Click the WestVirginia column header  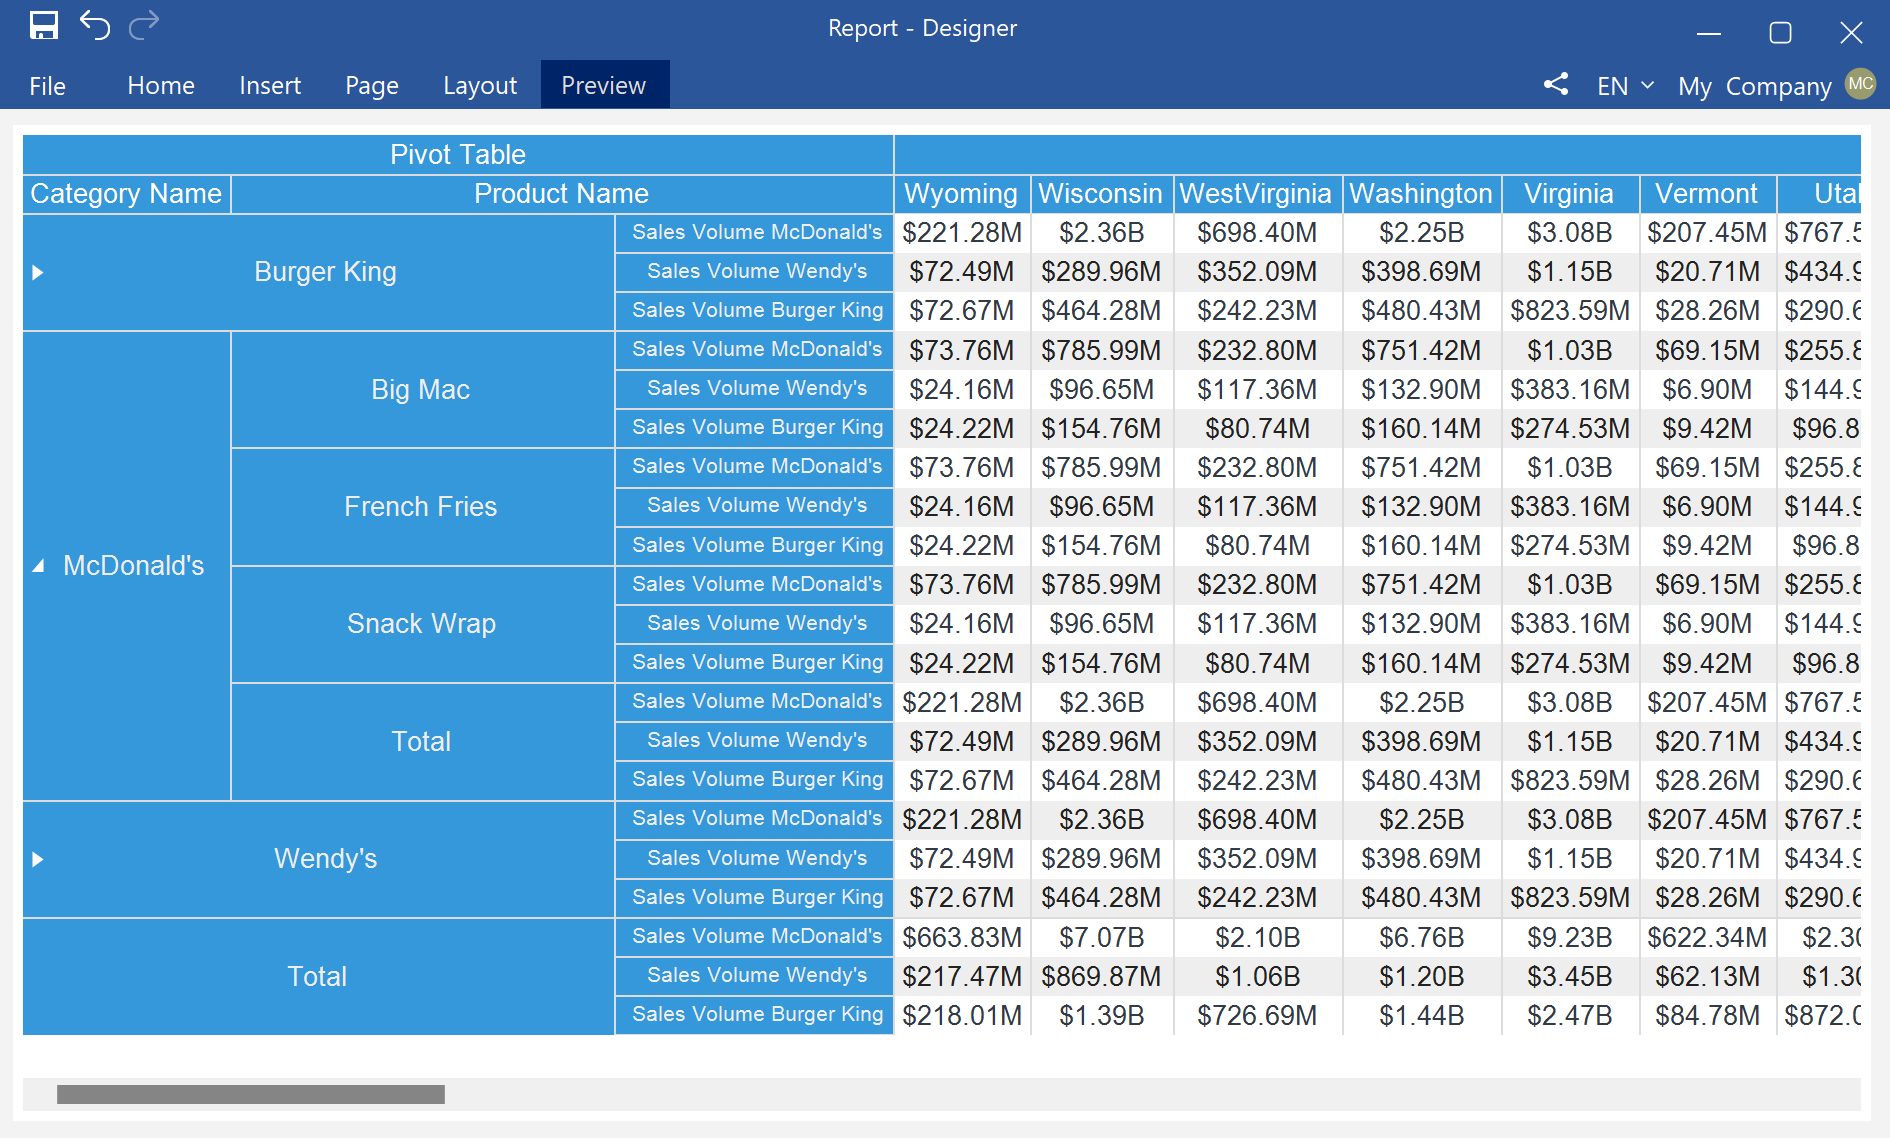(1256, 194)
